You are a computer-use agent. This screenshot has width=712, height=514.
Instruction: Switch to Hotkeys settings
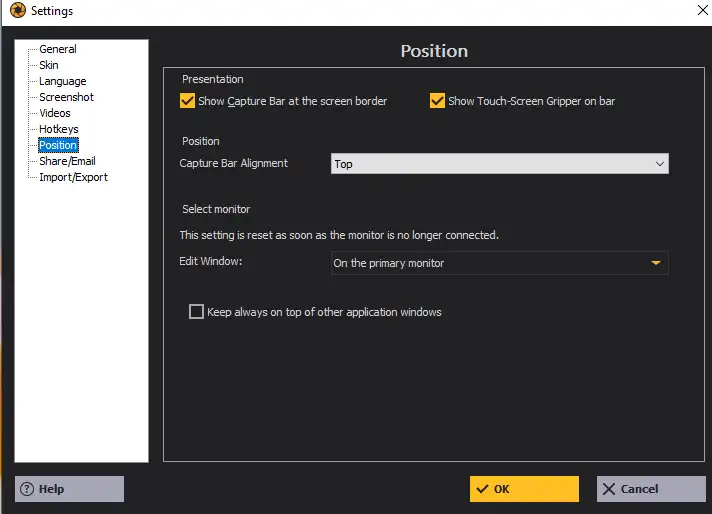[59, 129]
